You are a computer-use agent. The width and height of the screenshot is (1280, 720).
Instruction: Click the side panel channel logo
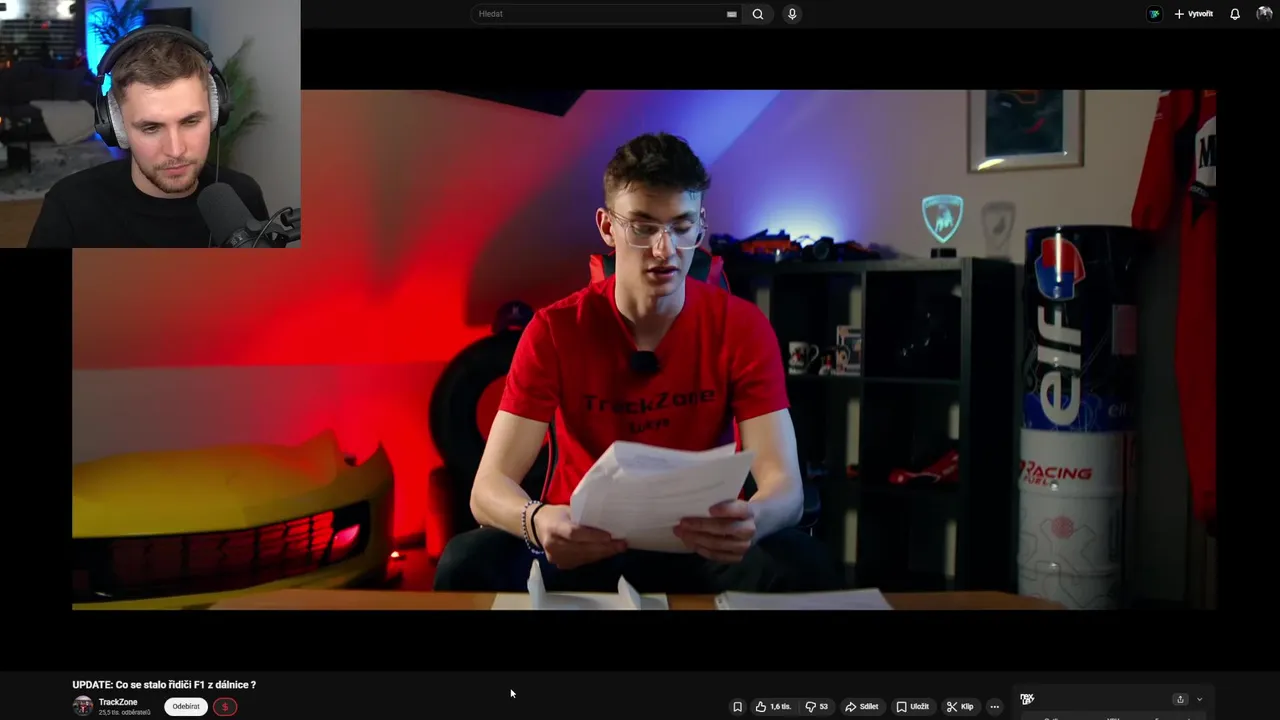coord(1027,699)
